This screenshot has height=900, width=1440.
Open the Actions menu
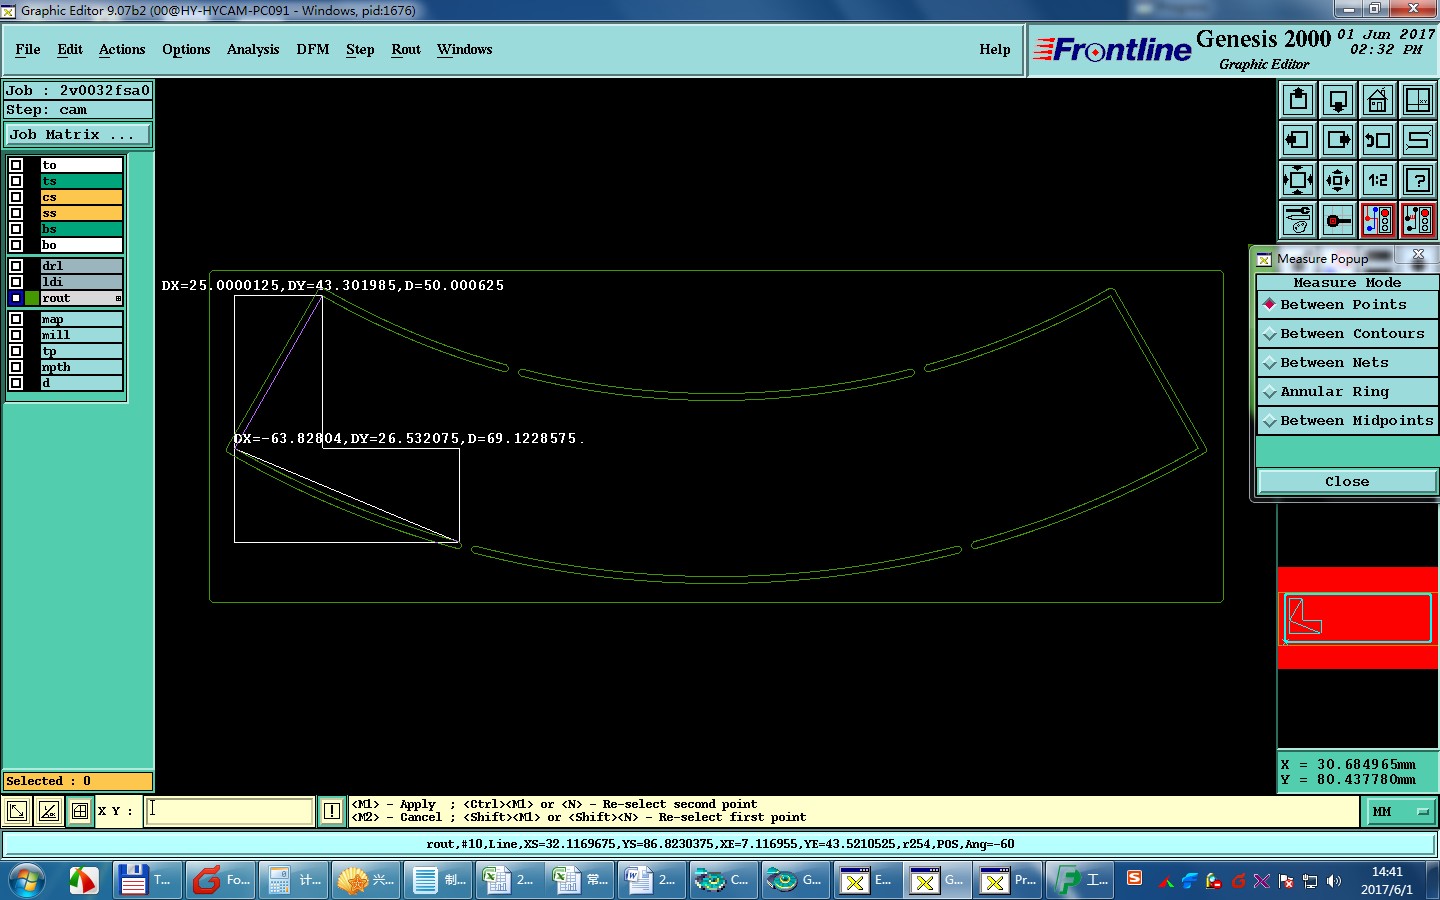(122, 49)
